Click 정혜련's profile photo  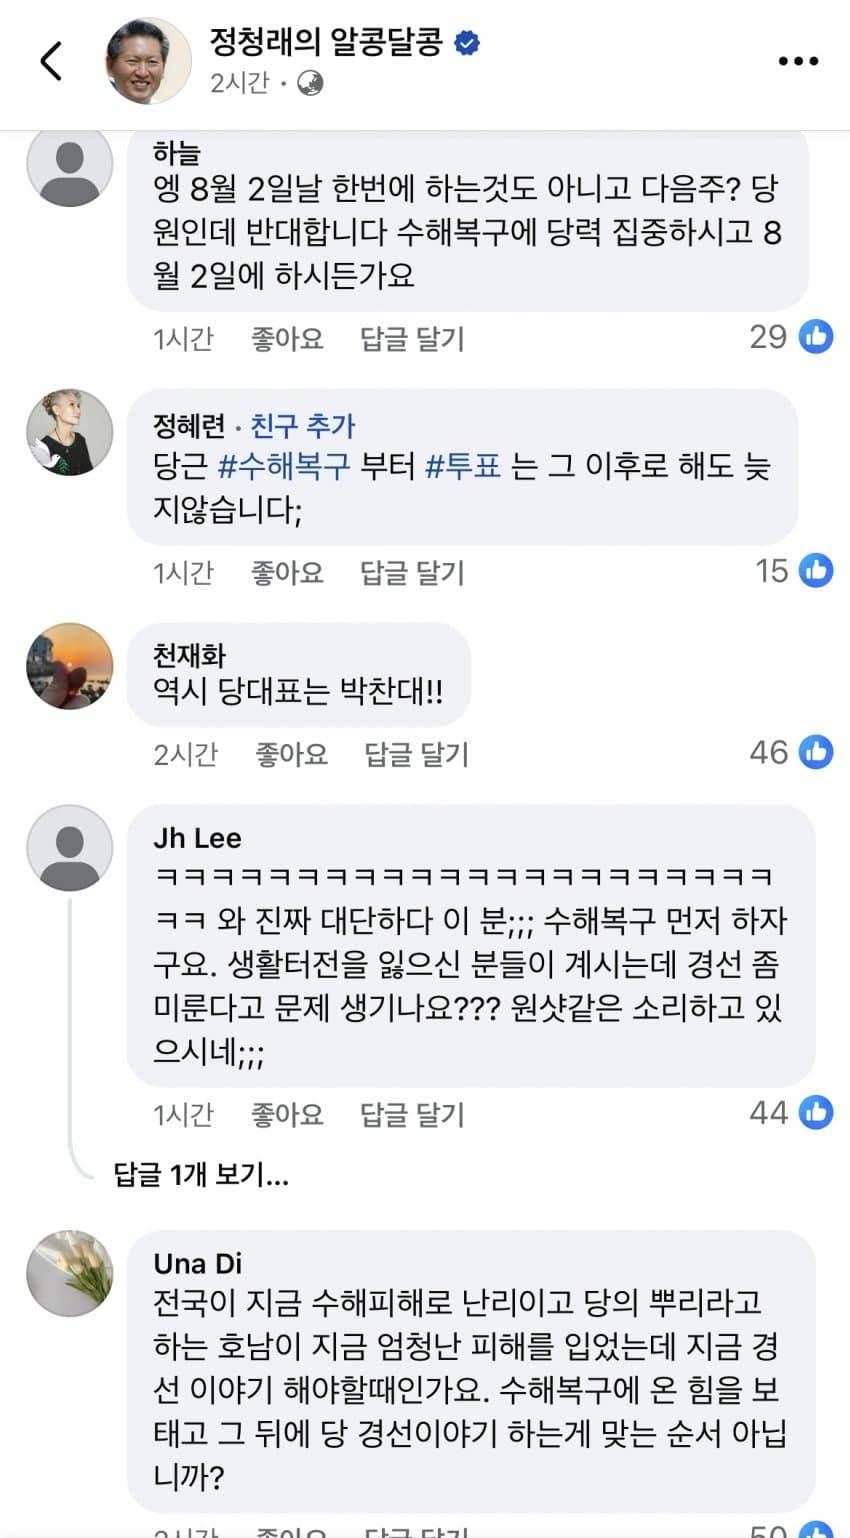point(69,436)
